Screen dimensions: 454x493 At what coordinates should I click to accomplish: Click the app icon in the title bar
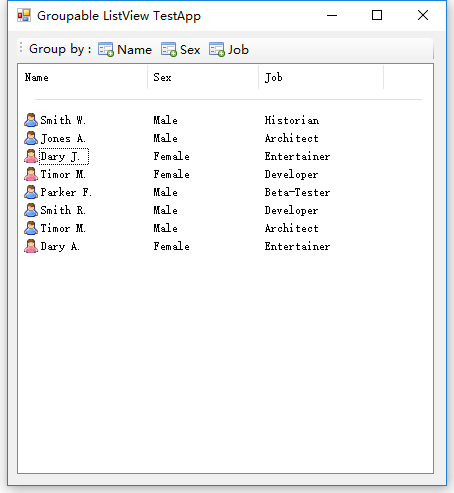(24, 15)
